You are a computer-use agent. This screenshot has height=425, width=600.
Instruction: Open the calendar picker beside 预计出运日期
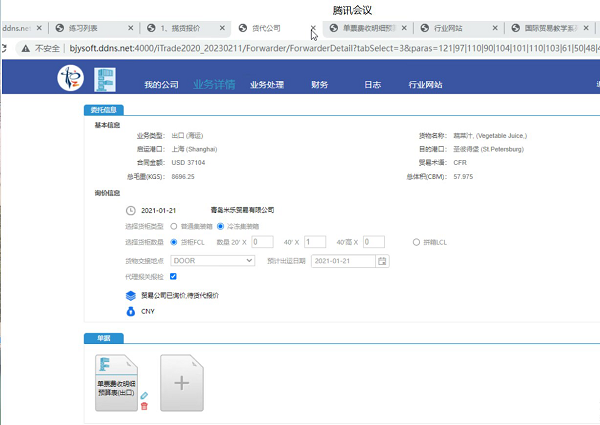[x=382, y=261]
